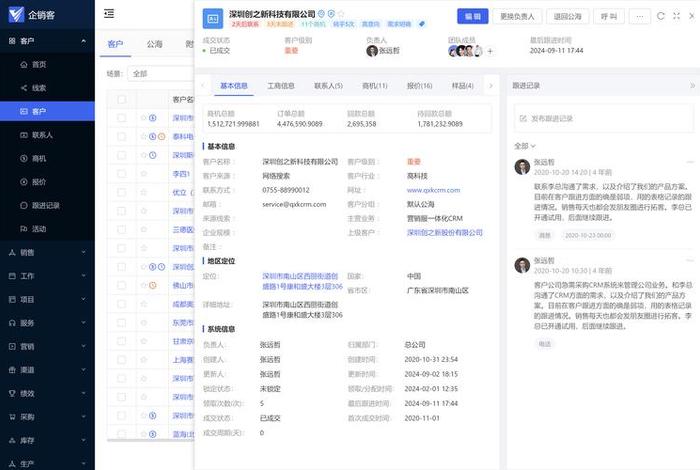Collapse the 跟进记录 panel with the double-arrow icon

692,86
